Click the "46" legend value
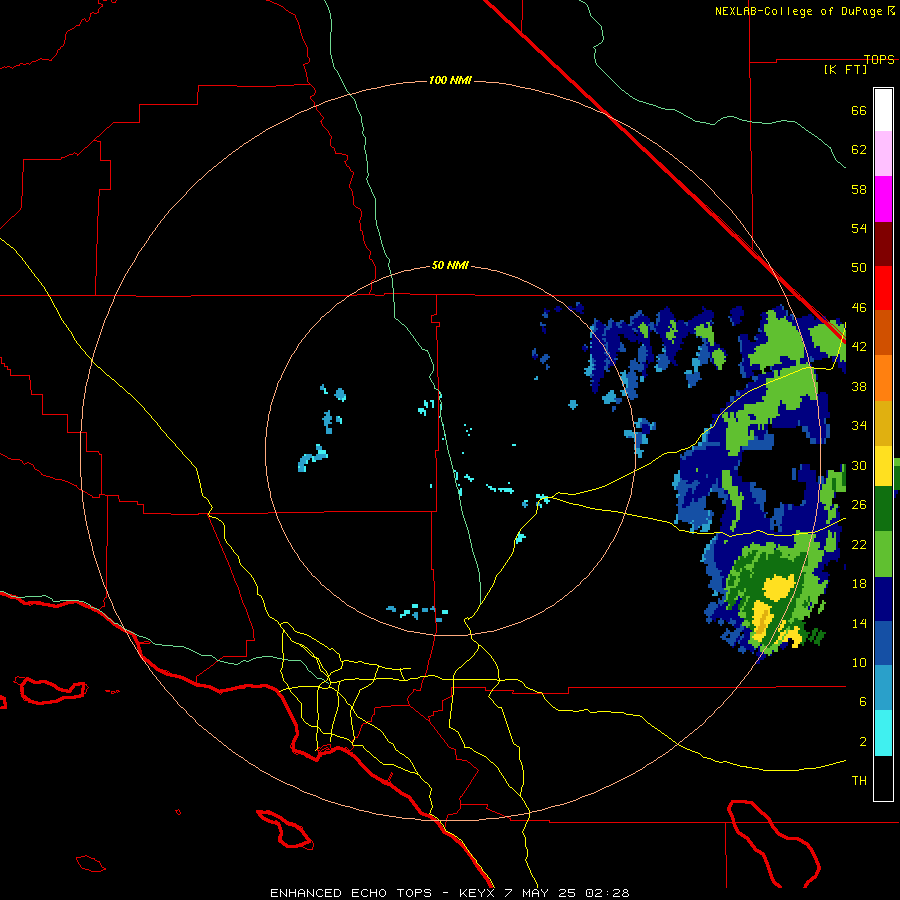The image size is (900, 900). pyautogui.click(x=859, y=307)
